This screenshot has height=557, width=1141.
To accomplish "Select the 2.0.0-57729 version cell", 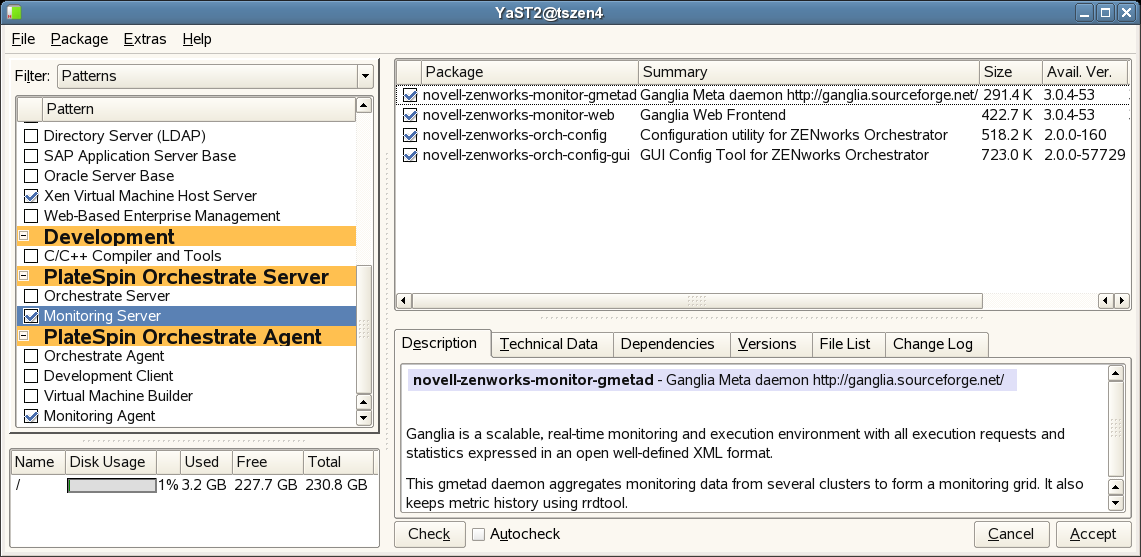I will (x=1085, y=155).
